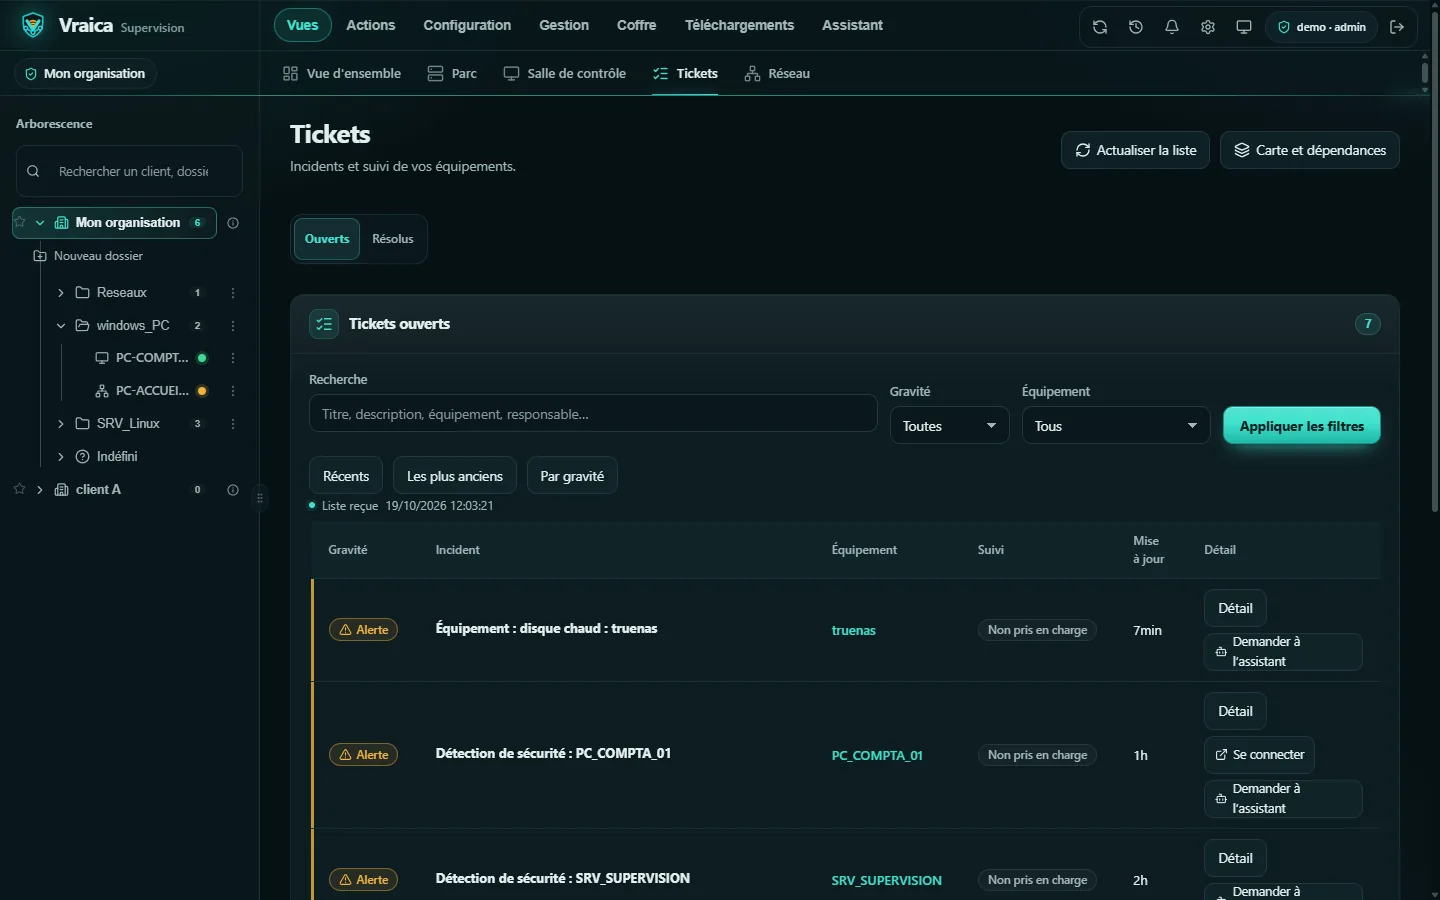
Task: Click the monitor display icon in top bar
Action: (x=1244, y=27)
